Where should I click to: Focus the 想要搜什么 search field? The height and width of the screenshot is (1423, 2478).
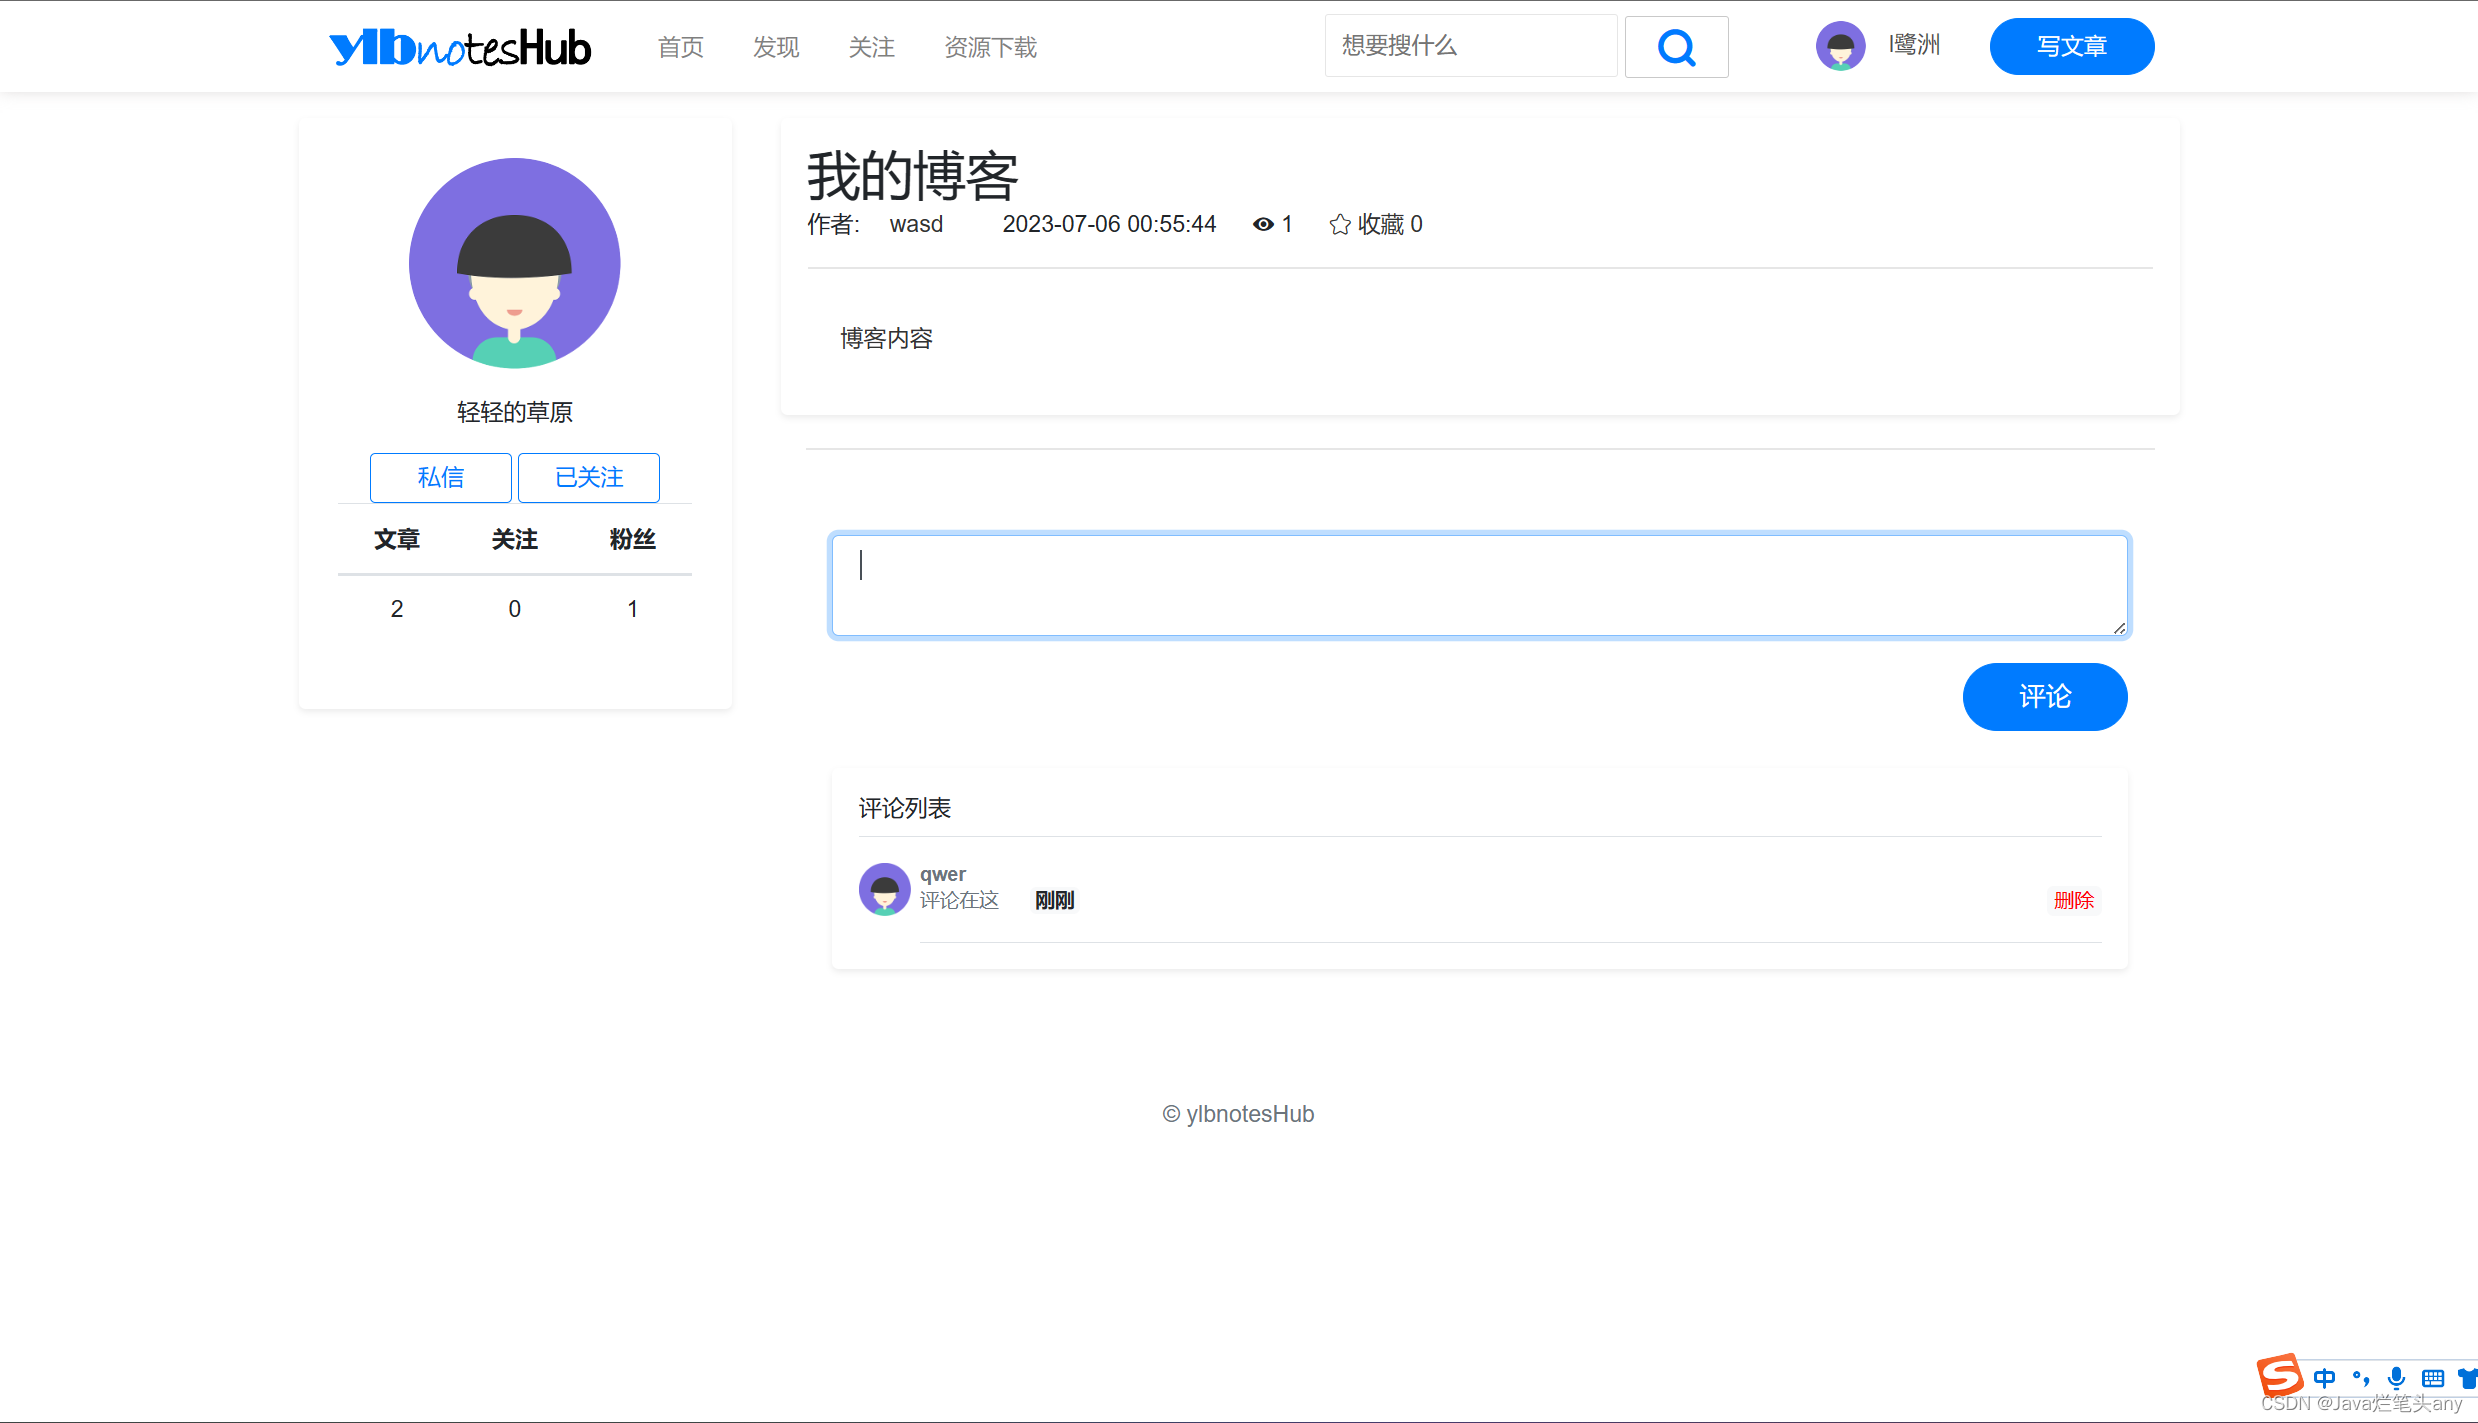coord(1470,46)
